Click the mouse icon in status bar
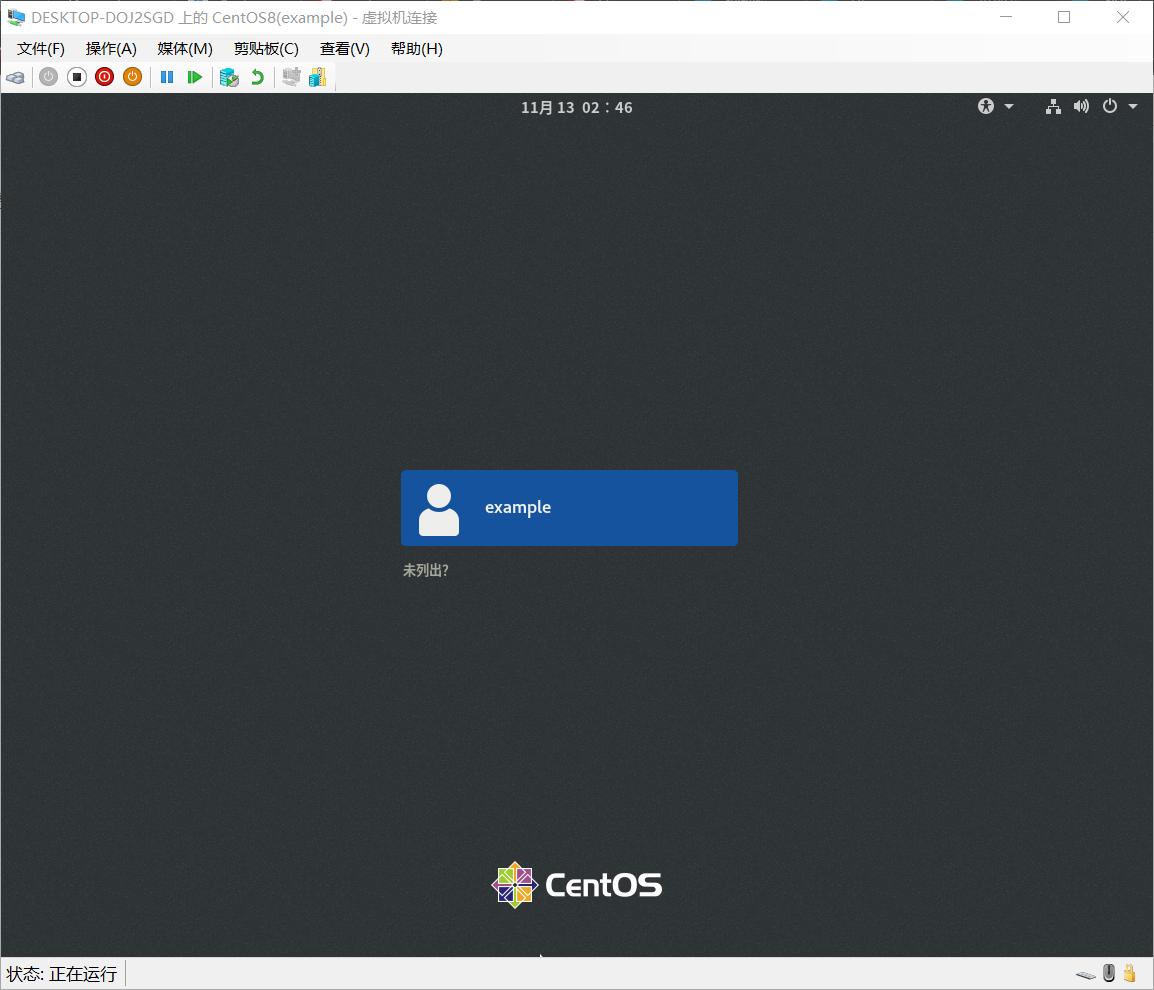 click(x=1109, y=973)
